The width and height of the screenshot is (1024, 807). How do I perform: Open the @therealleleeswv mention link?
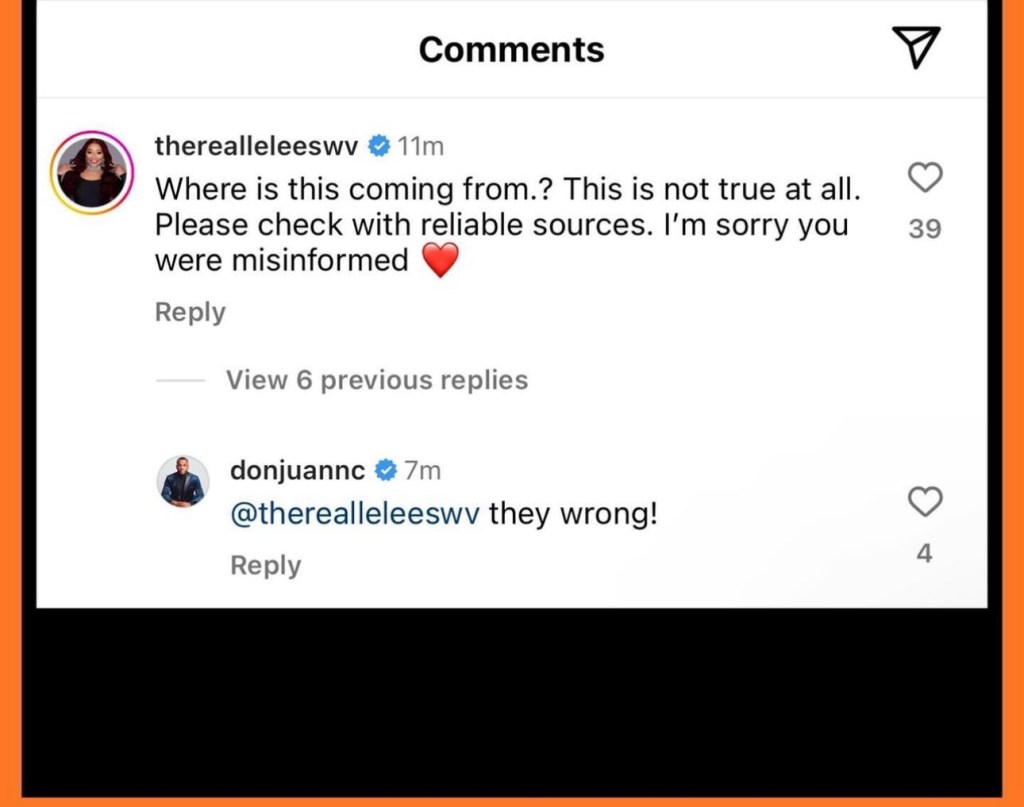355,515
